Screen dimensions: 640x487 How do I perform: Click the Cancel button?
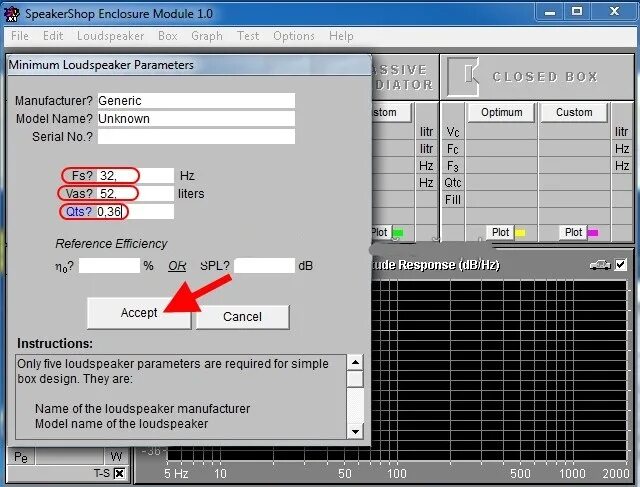242,317
